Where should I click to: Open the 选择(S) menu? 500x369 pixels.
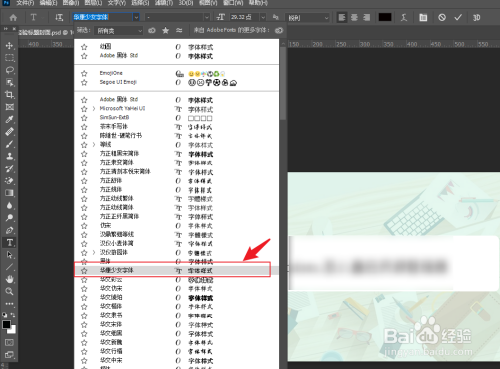point(140,3)
